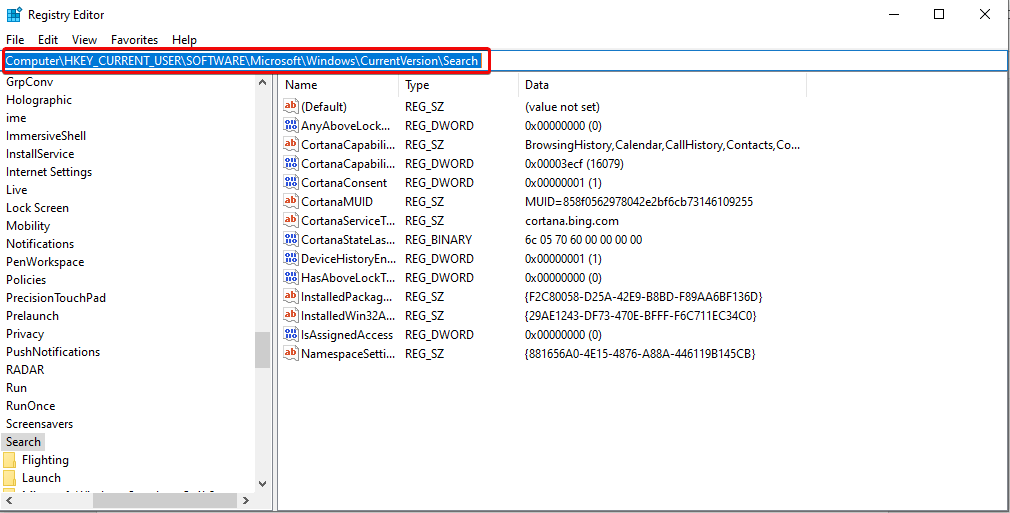
Task: Select the (Default) string value icon
Action: (291, 107)
